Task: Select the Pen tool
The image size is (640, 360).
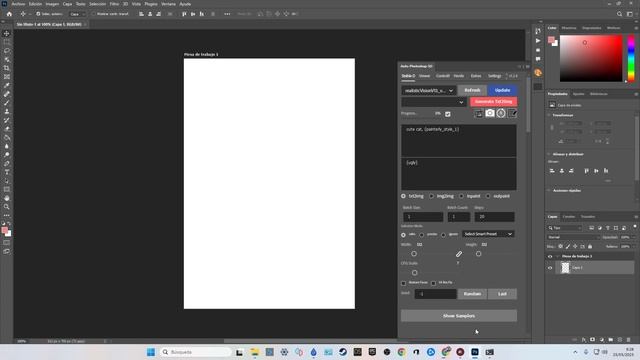Action: tap(7, 163)
